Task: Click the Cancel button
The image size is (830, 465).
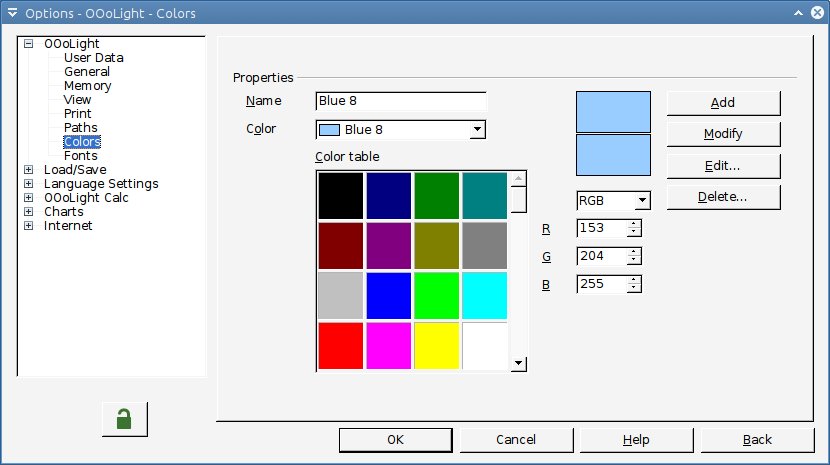Action: pyautogui.click(x=516, y=440)
